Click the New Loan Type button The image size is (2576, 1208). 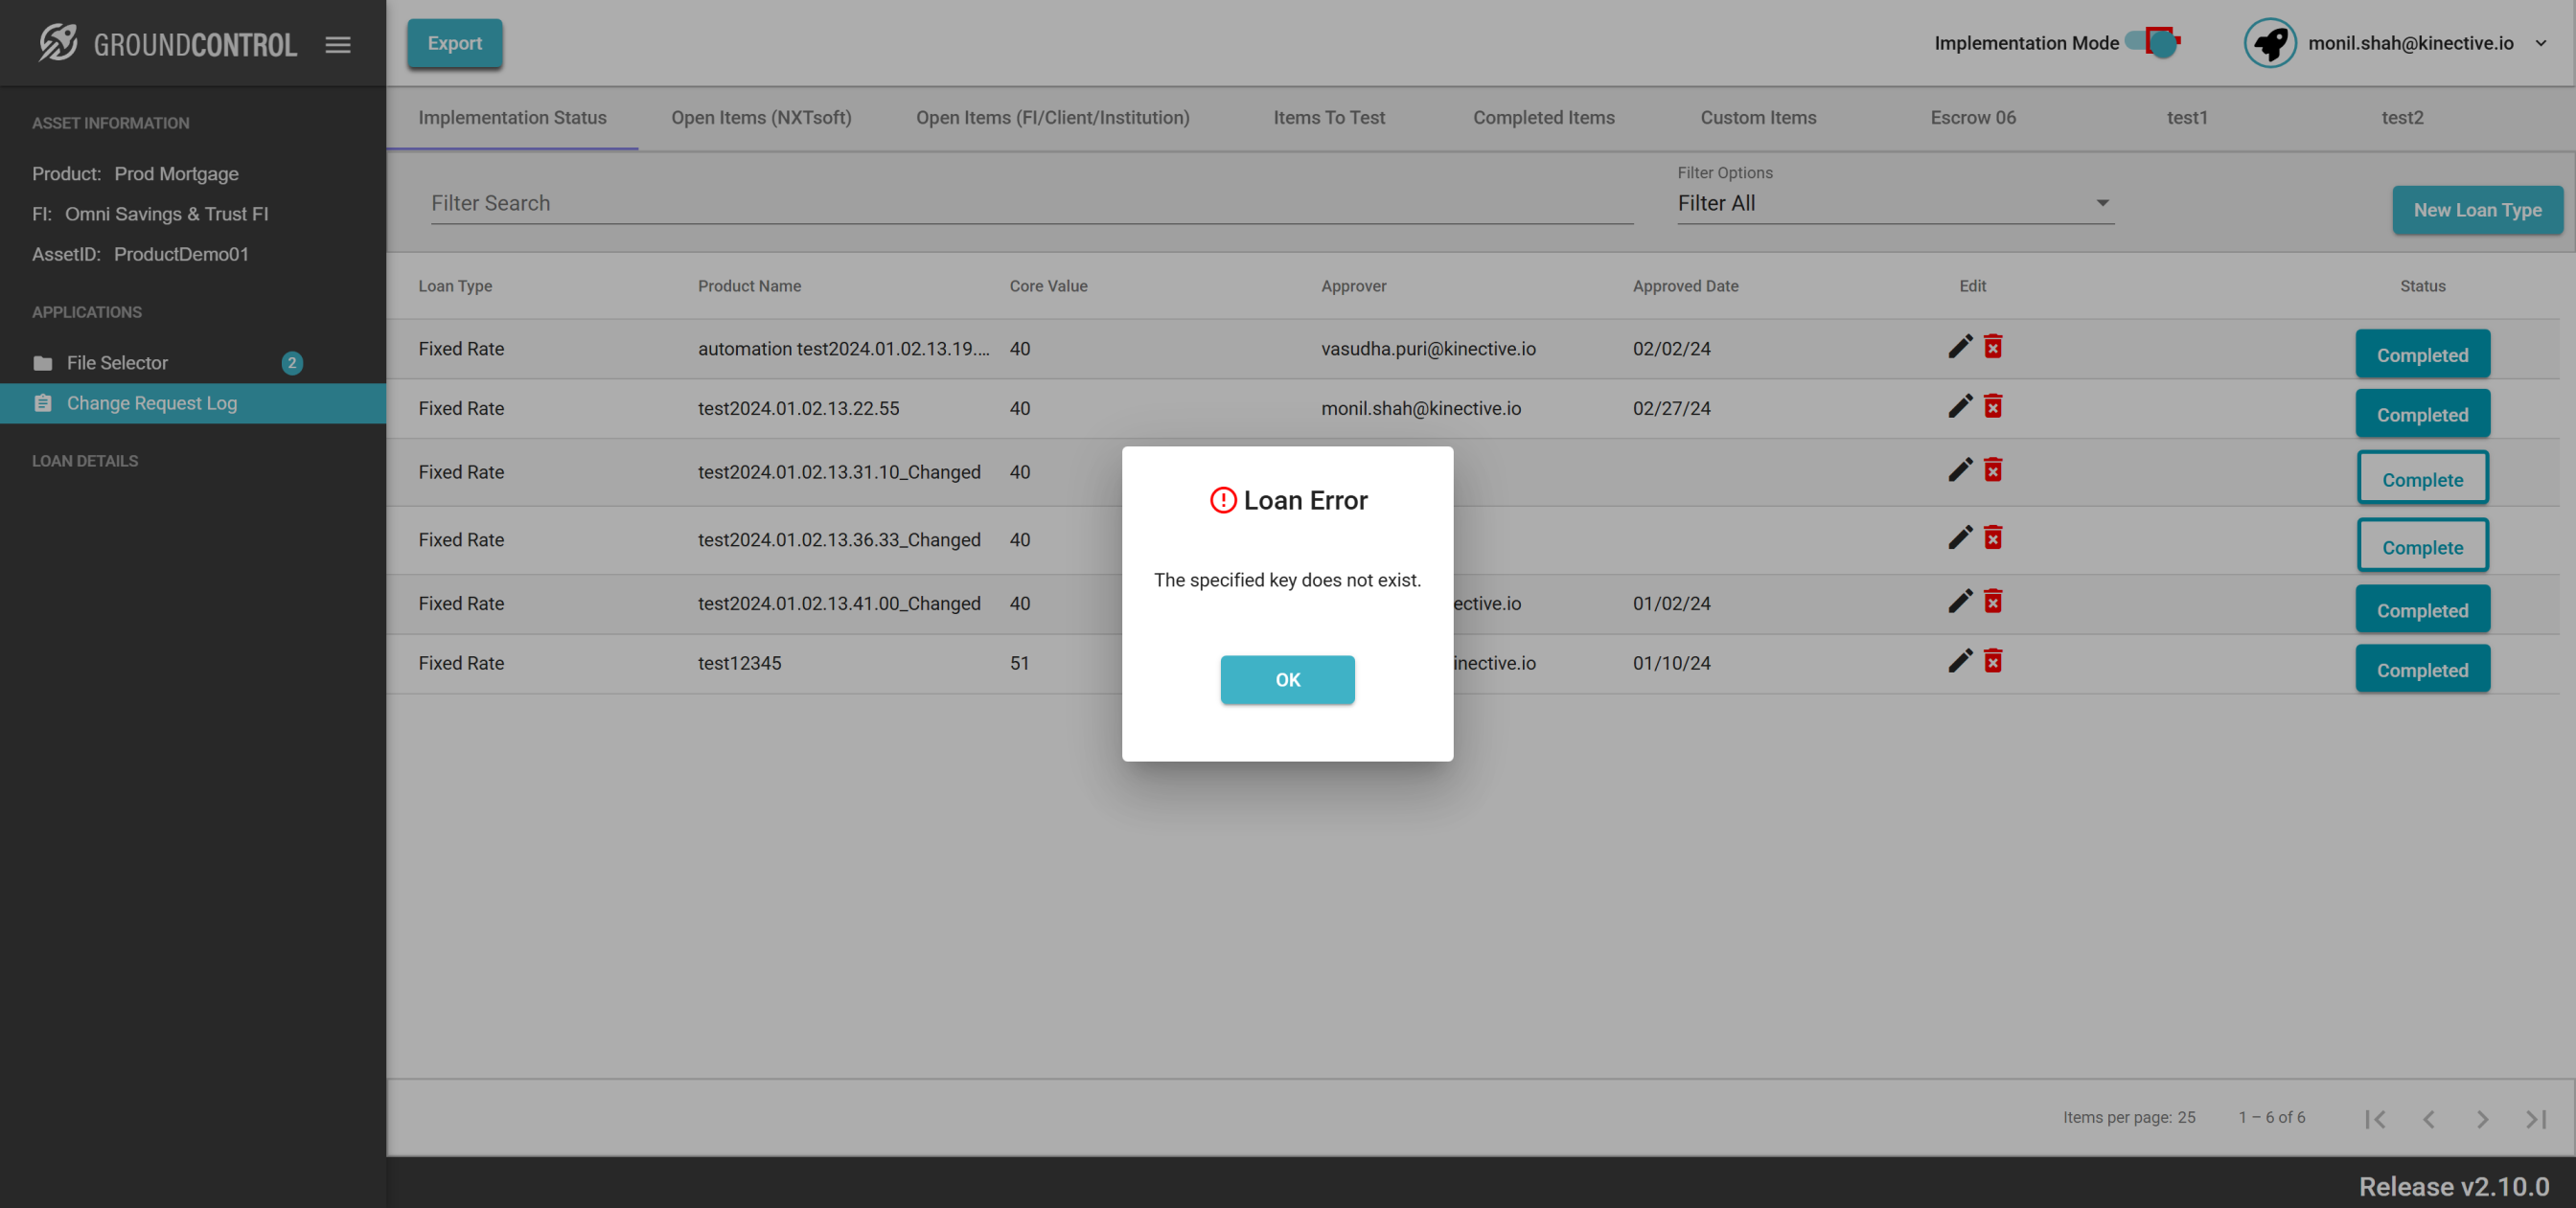pyautogui.click(x=2476, y=210)
